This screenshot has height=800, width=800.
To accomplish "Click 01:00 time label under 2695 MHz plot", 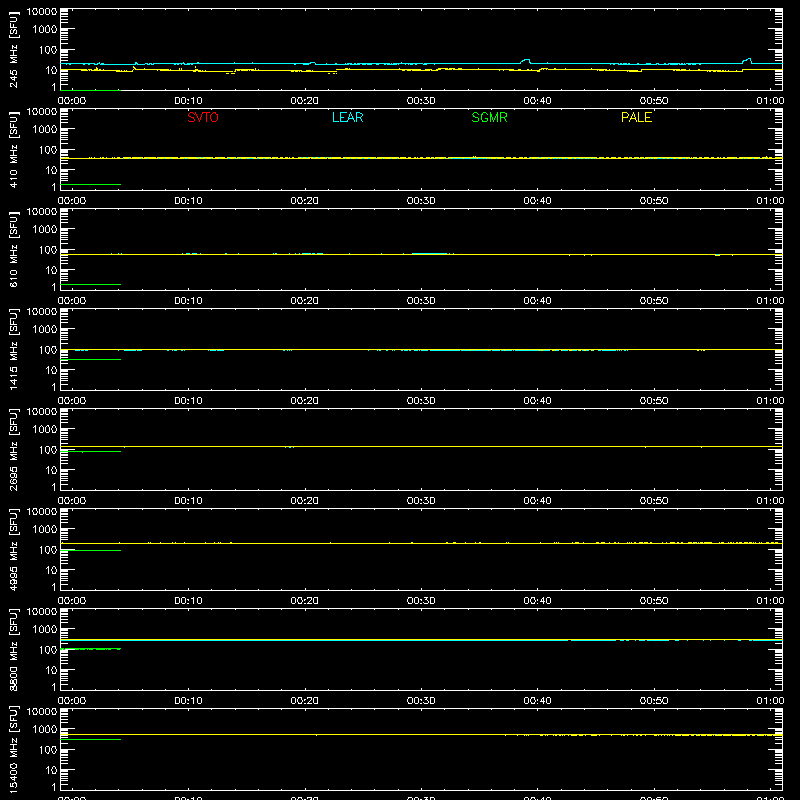I will (770, 501).
